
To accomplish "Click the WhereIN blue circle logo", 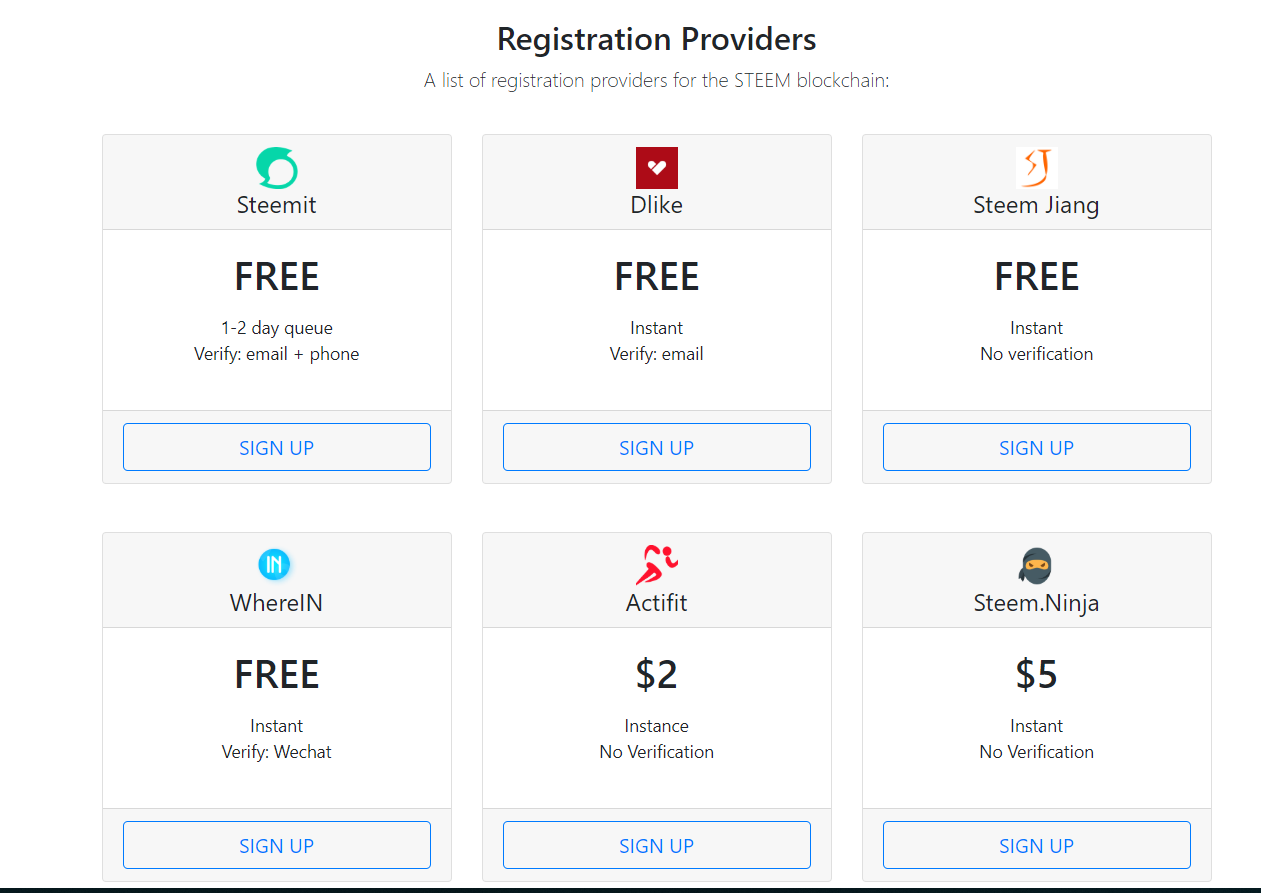I will pyautogui.click(x=274, y=565).
